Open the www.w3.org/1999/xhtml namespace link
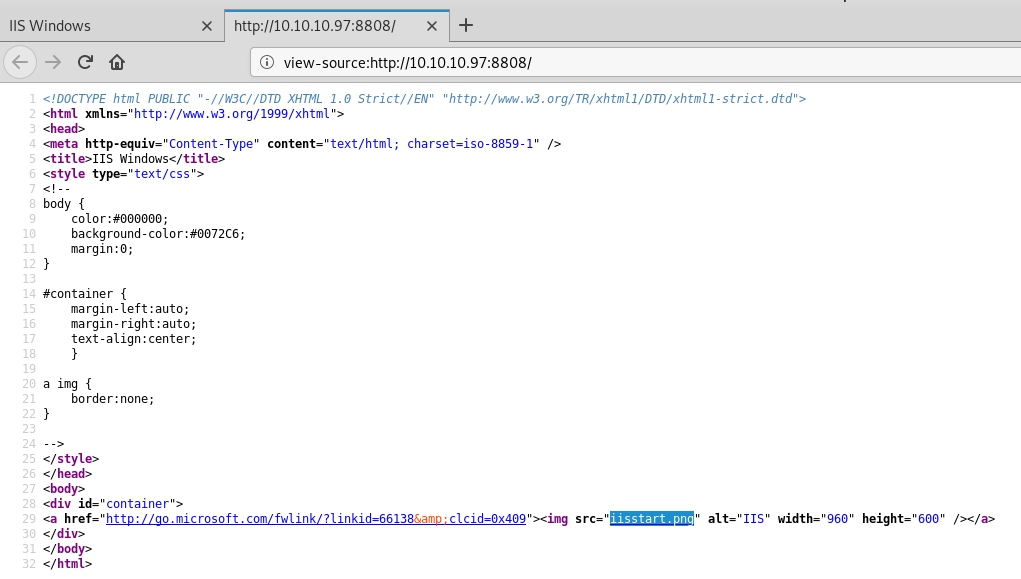Screen dimensions: 1021x579 tap(232, 114)
